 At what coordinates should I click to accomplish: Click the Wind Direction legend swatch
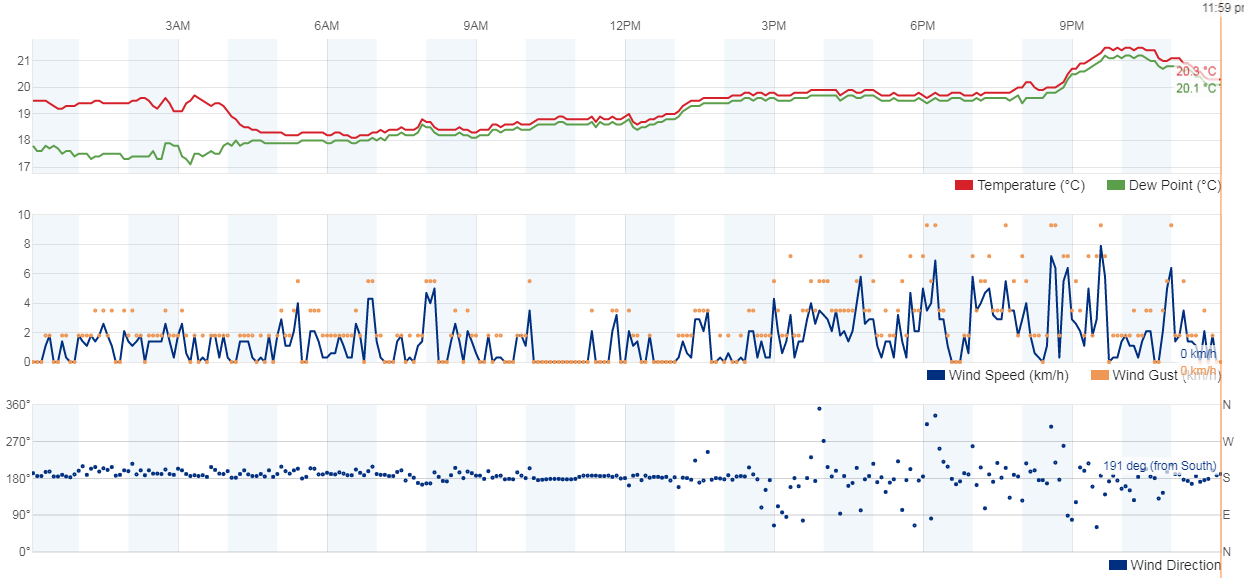1118,566
